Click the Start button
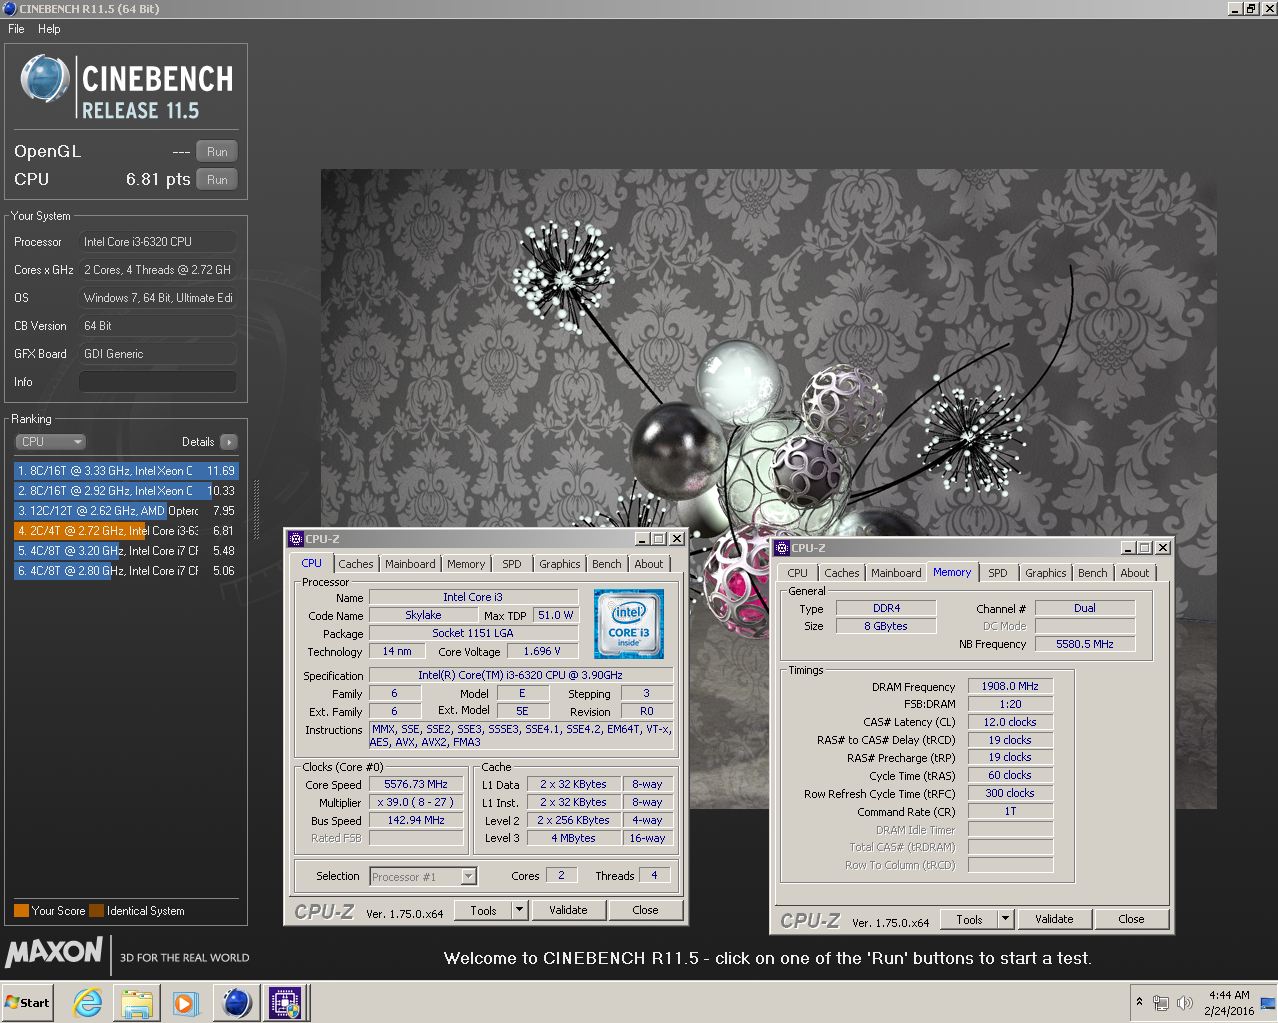The height and width of the screenshot is (1023, 1278). pyautogui.click(x=27, y=1003)
